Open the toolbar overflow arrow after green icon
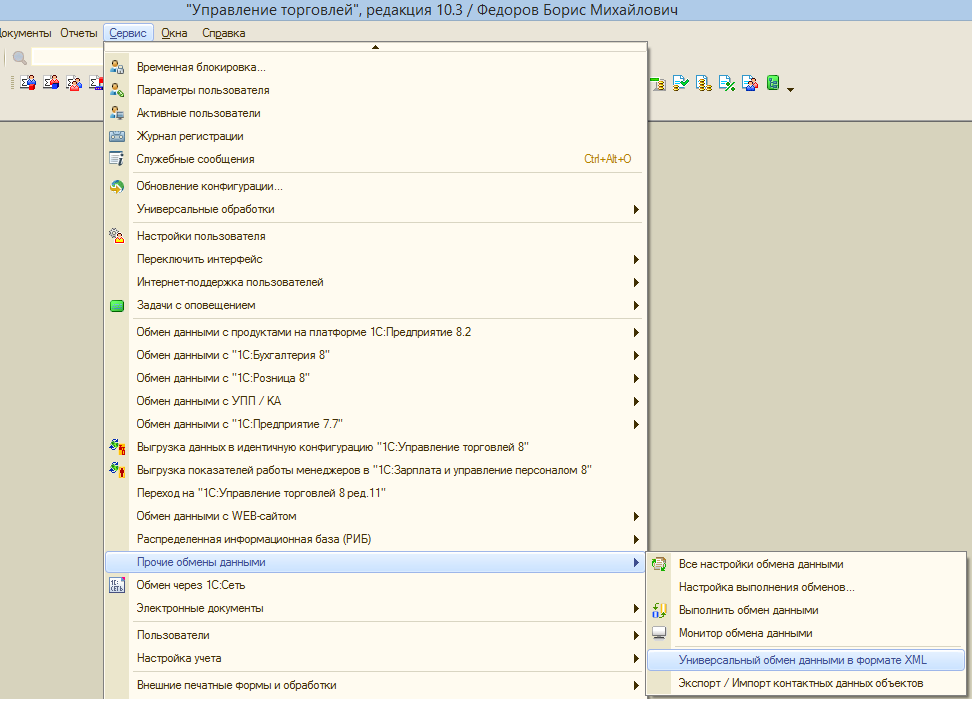973x701 pixels. point(791,90)
